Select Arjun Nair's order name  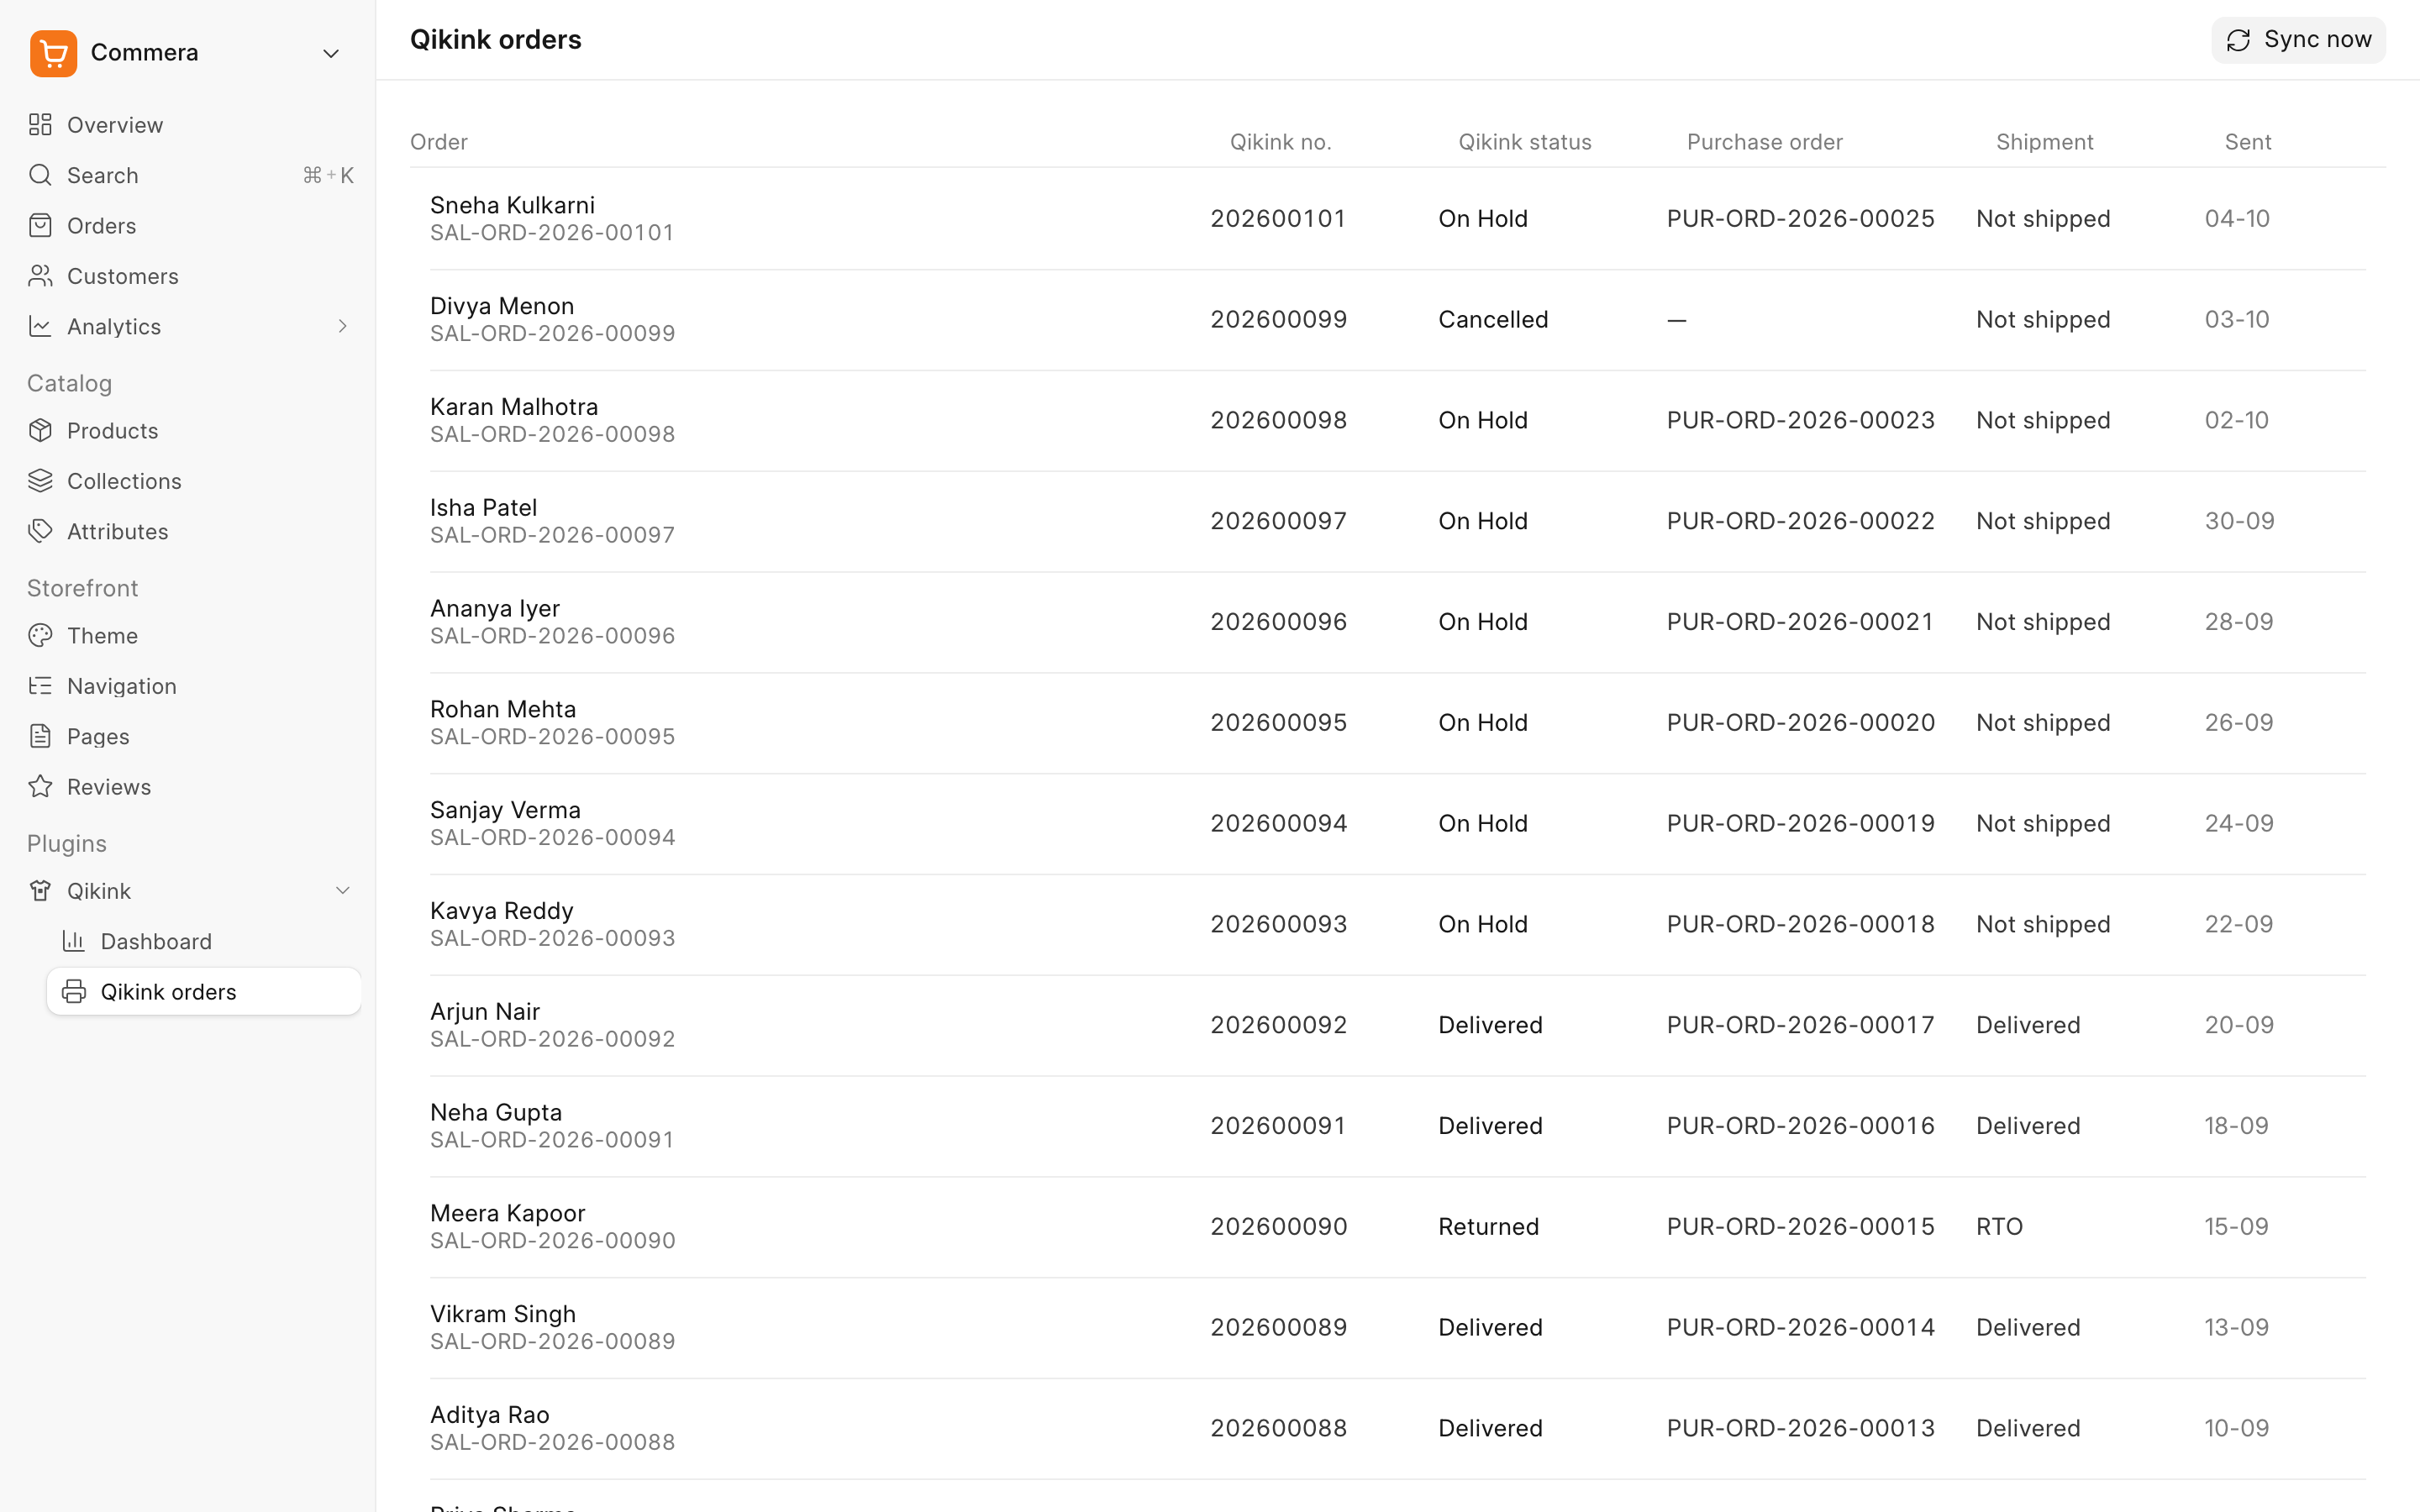point(485,1012)
